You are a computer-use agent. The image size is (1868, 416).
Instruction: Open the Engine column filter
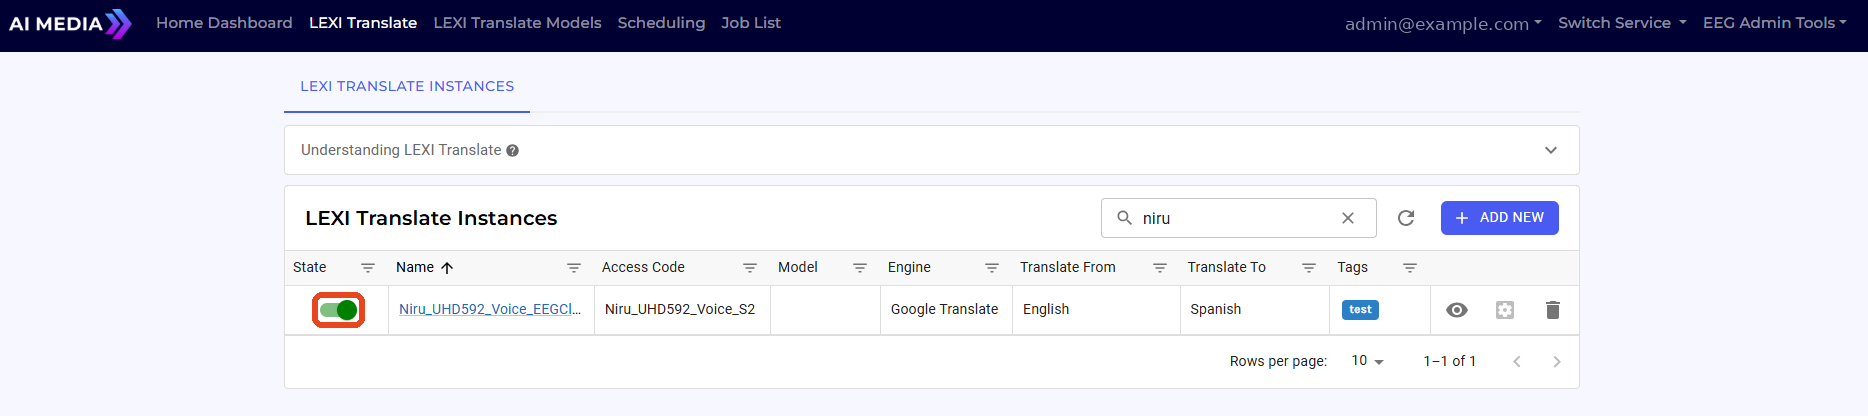(992, 268)
